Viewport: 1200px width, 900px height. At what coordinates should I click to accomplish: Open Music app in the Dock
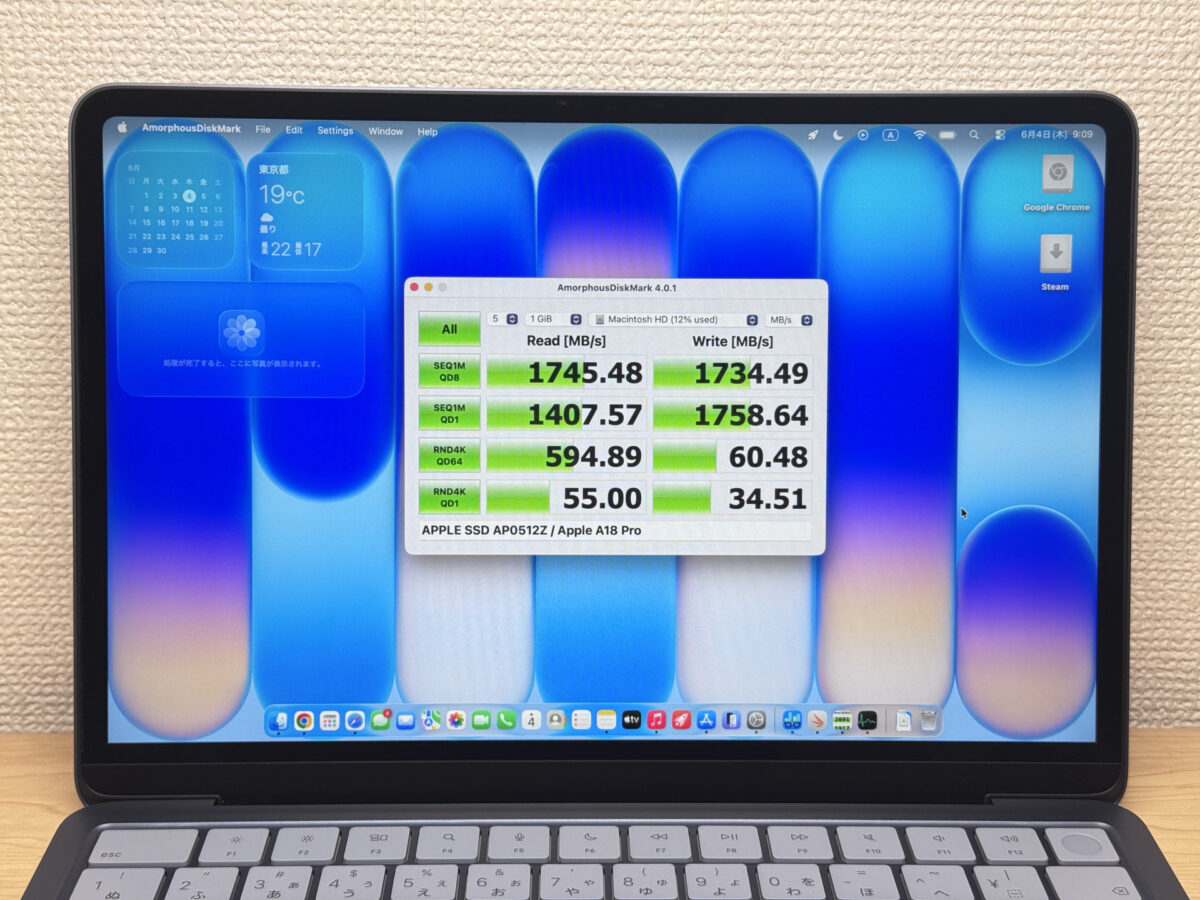[656, 720]
